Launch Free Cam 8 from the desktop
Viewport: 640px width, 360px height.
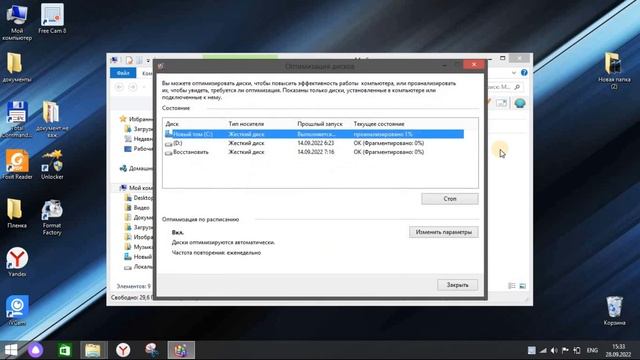pyautogui.click(x=52, y=18)
